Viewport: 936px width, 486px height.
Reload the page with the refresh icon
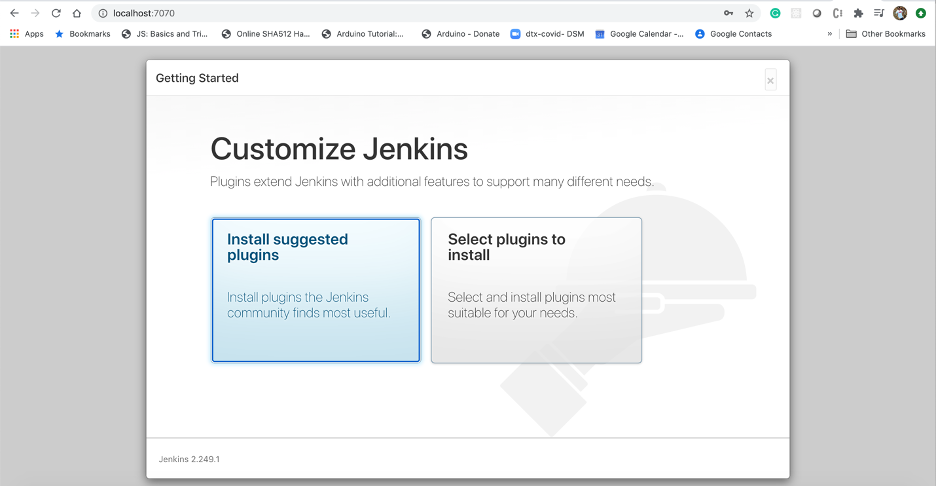56,13
